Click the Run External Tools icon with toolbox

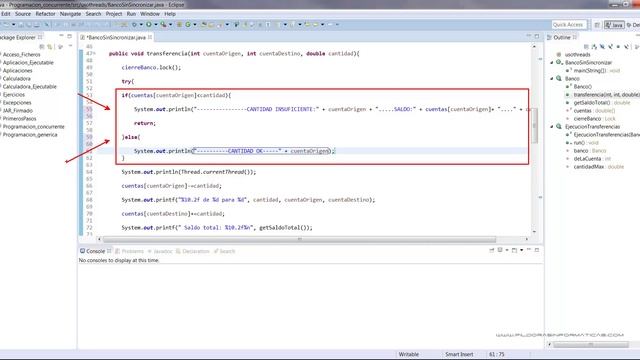[x=163, y=24]
